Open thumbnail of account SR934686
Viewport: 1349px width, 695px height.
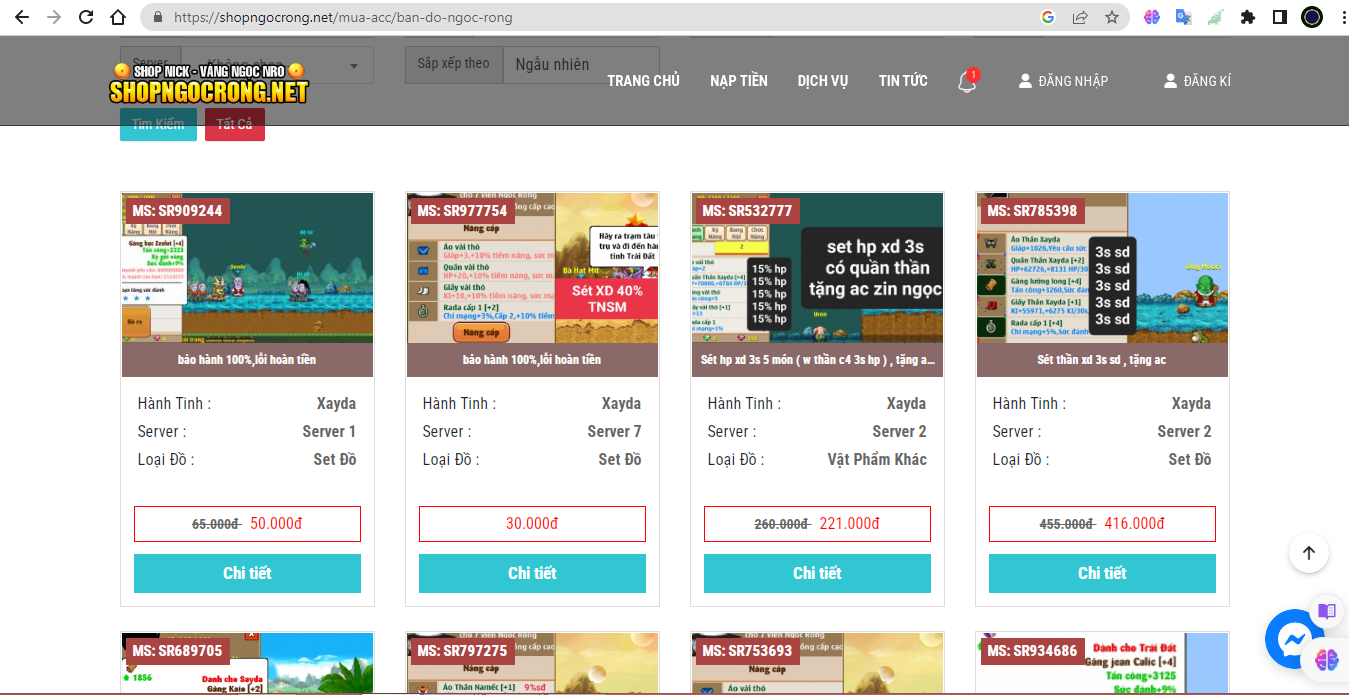(x=1102, y=663)
